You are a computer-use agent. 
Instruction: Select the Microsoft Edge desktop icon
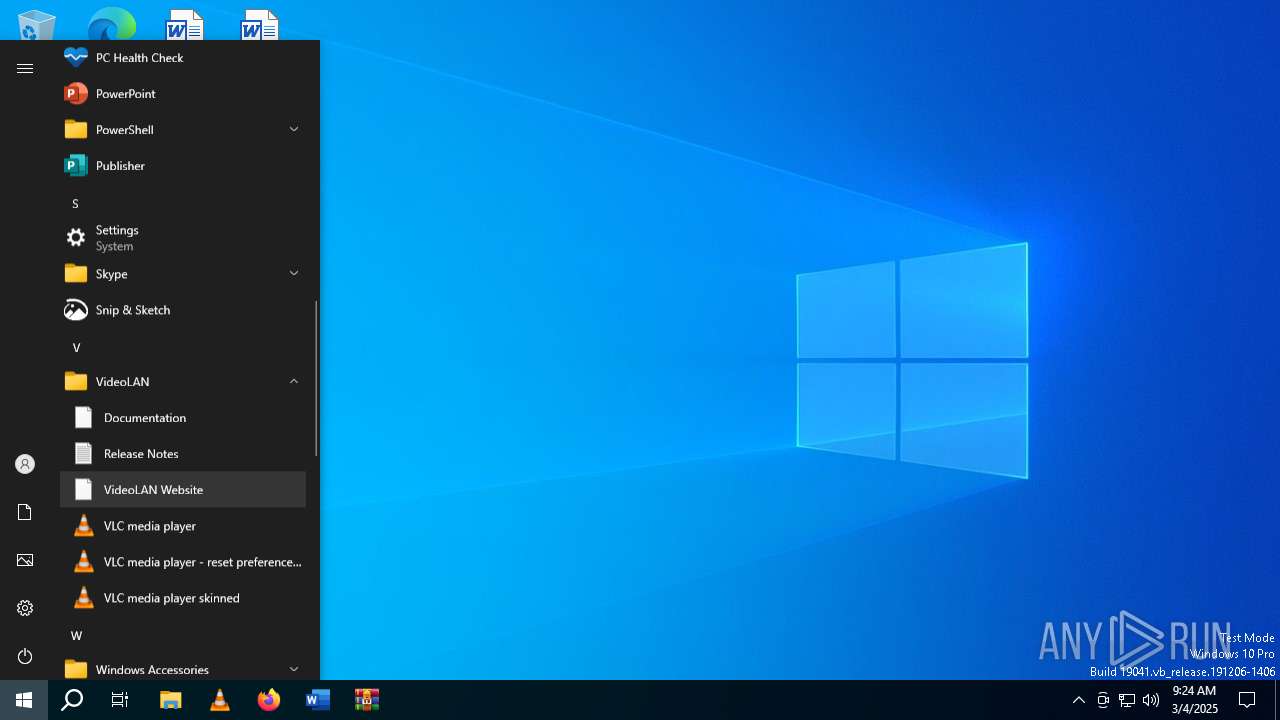[112, 24]
